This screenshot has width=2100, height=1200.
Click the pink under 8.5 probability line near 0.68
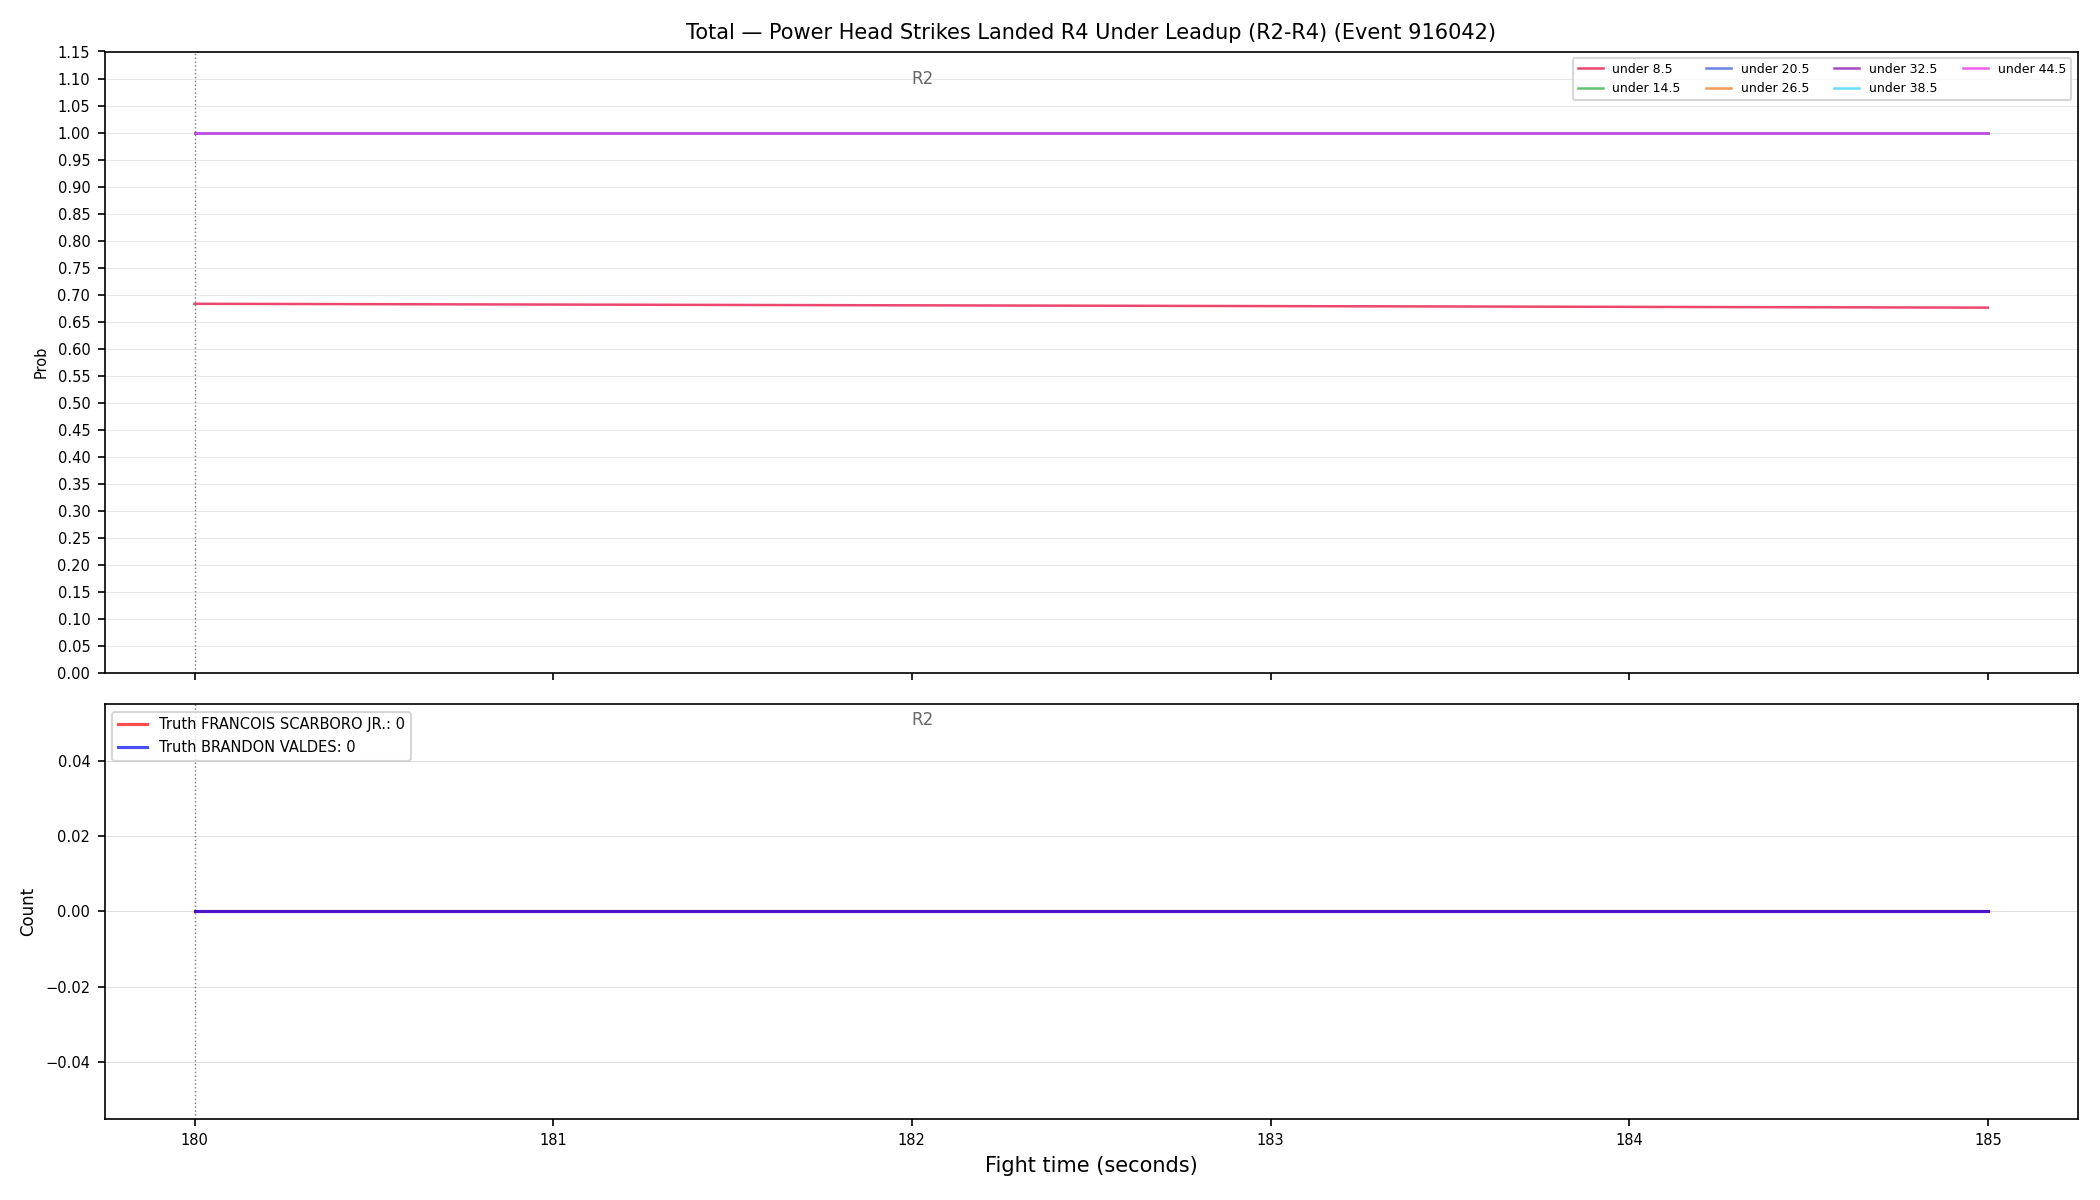point(1090,306)
